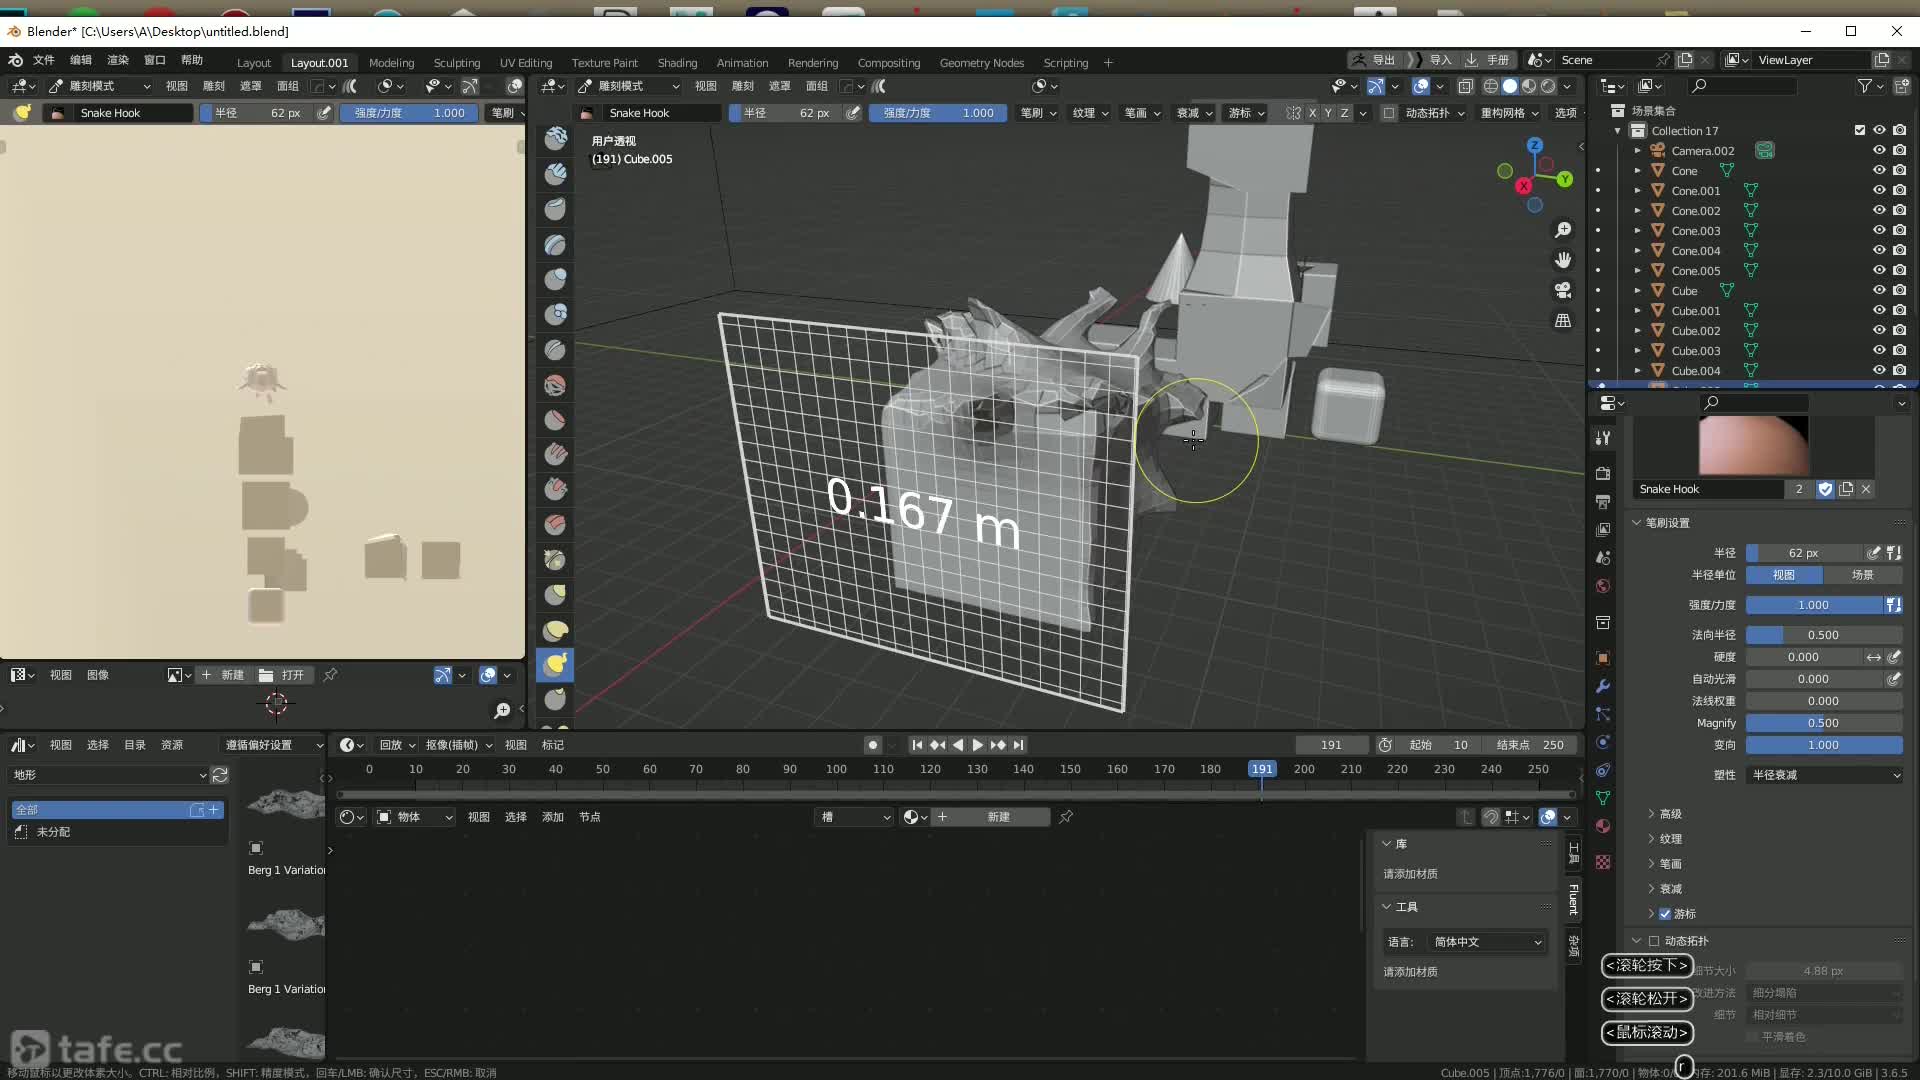Expand the 笔画 stroke subpanel
The image size is (1920, 1080).
(x=1670, y=864)
